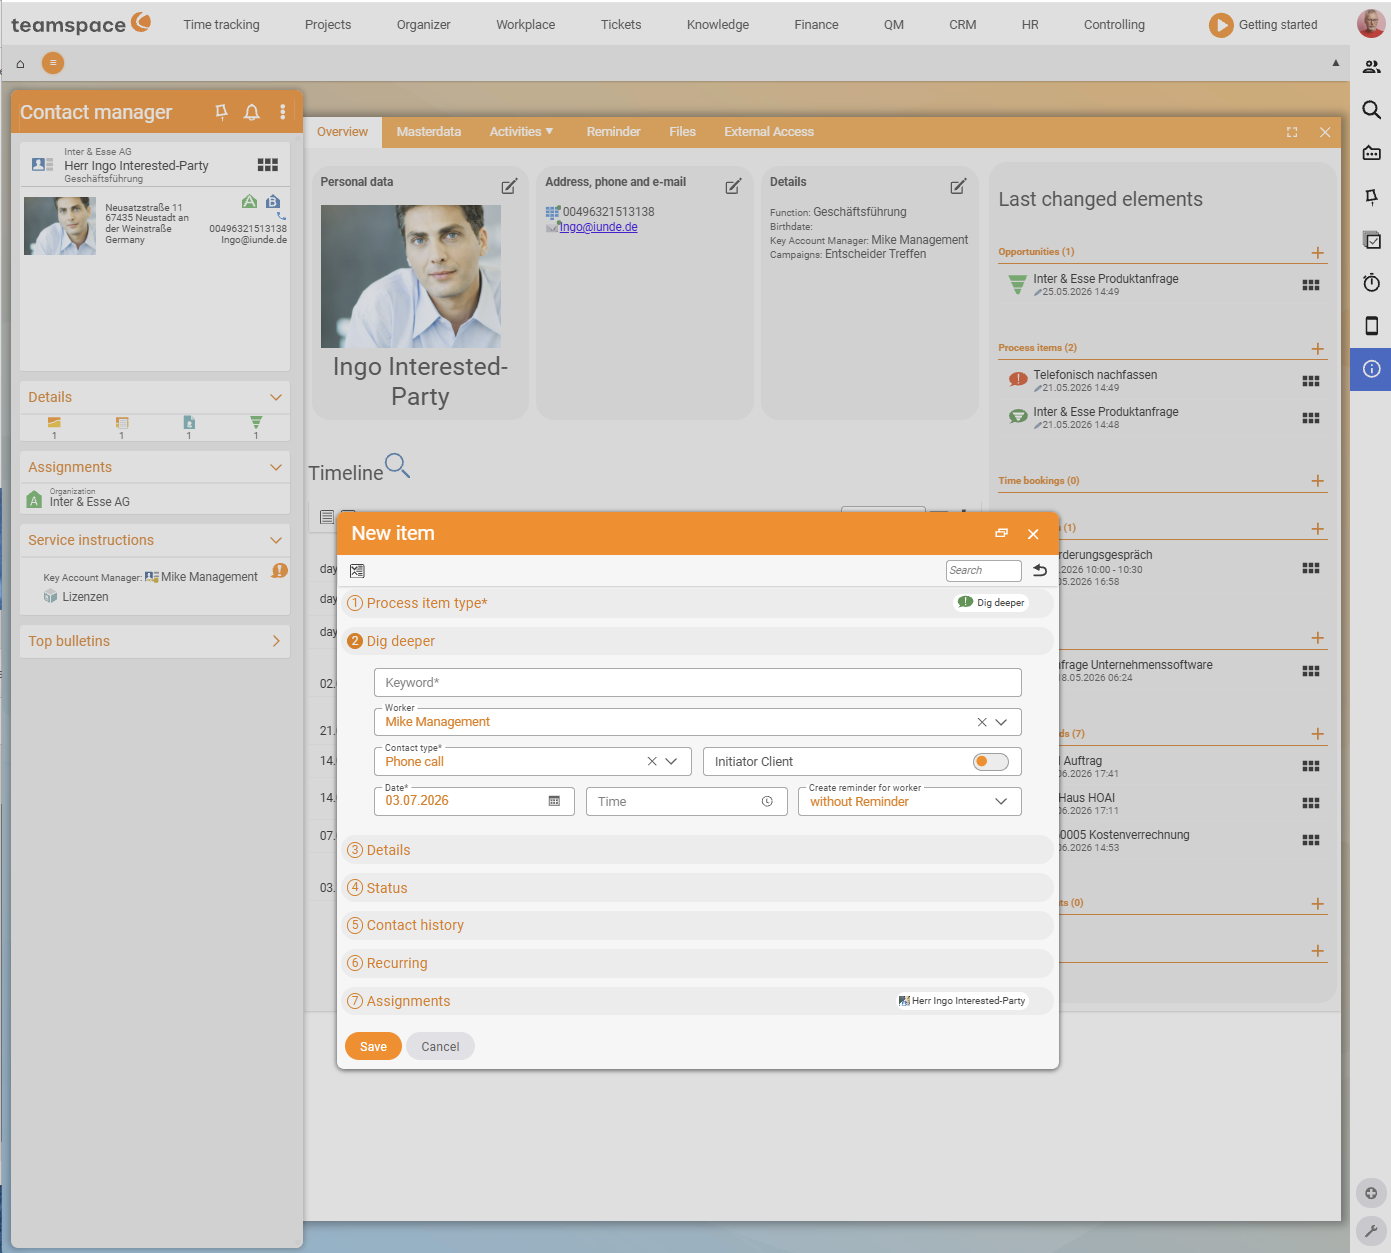
Task: Open wrench settings icon at bottom right
Action: 1371,1231
